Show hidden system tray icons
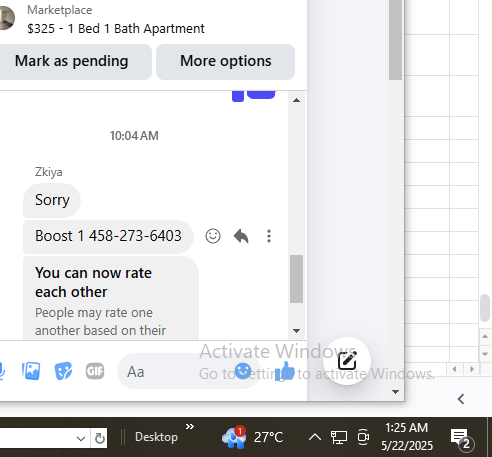The image size is (492, 457). click(x=315, y=437)
